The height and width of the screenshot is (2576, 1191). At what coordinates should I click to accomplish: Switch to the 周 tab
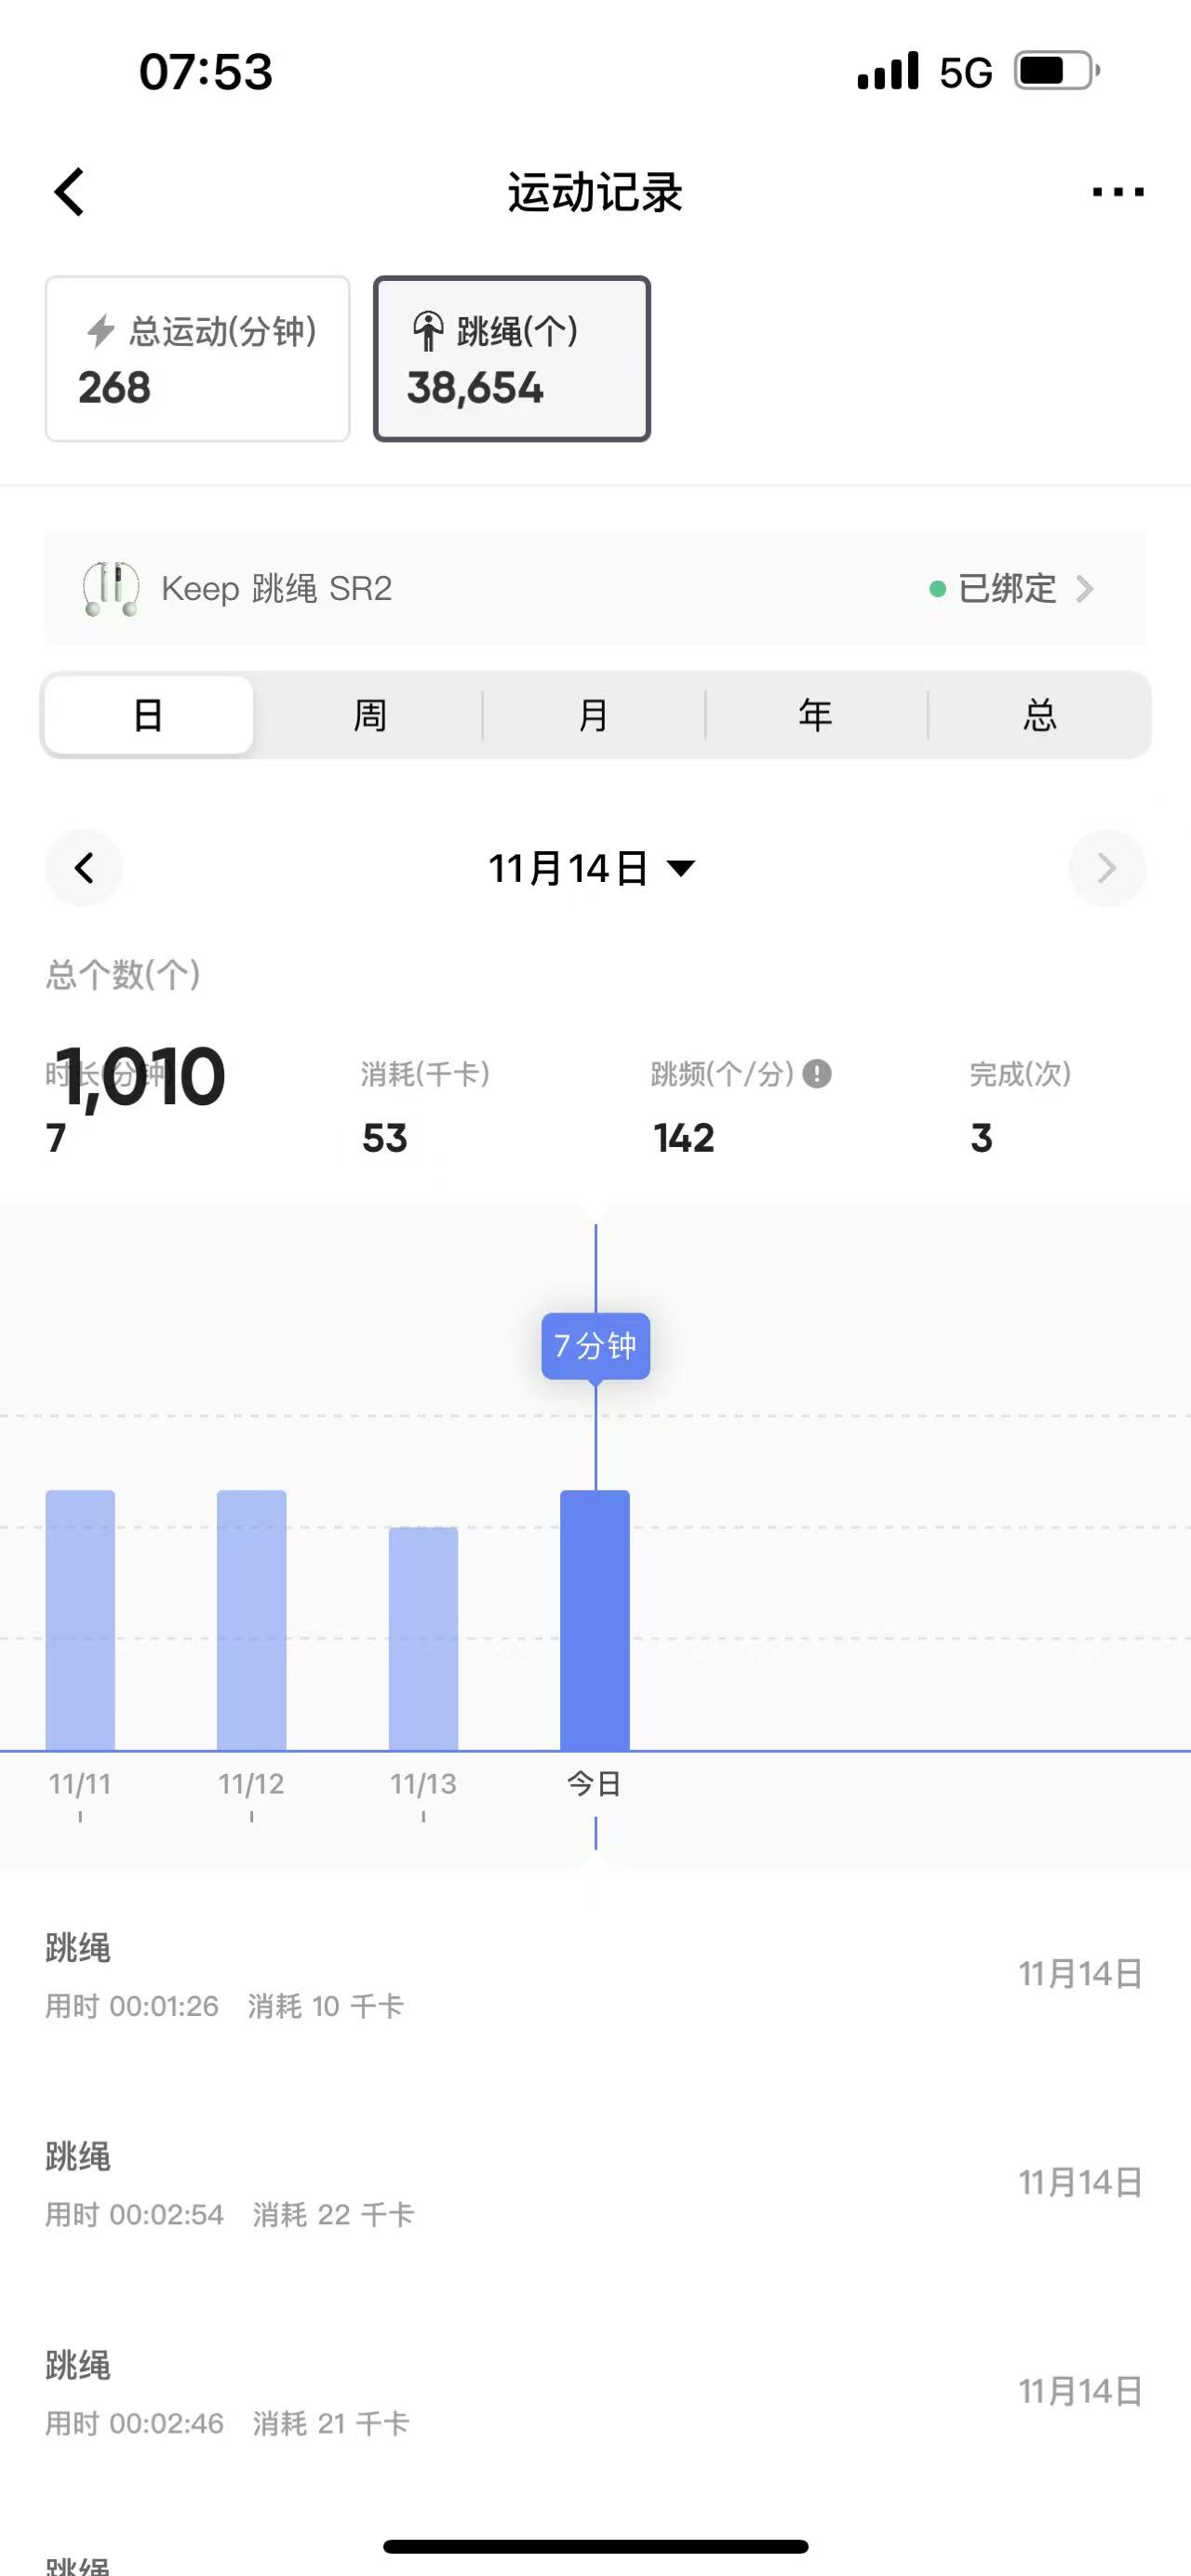tap(370, 715)
